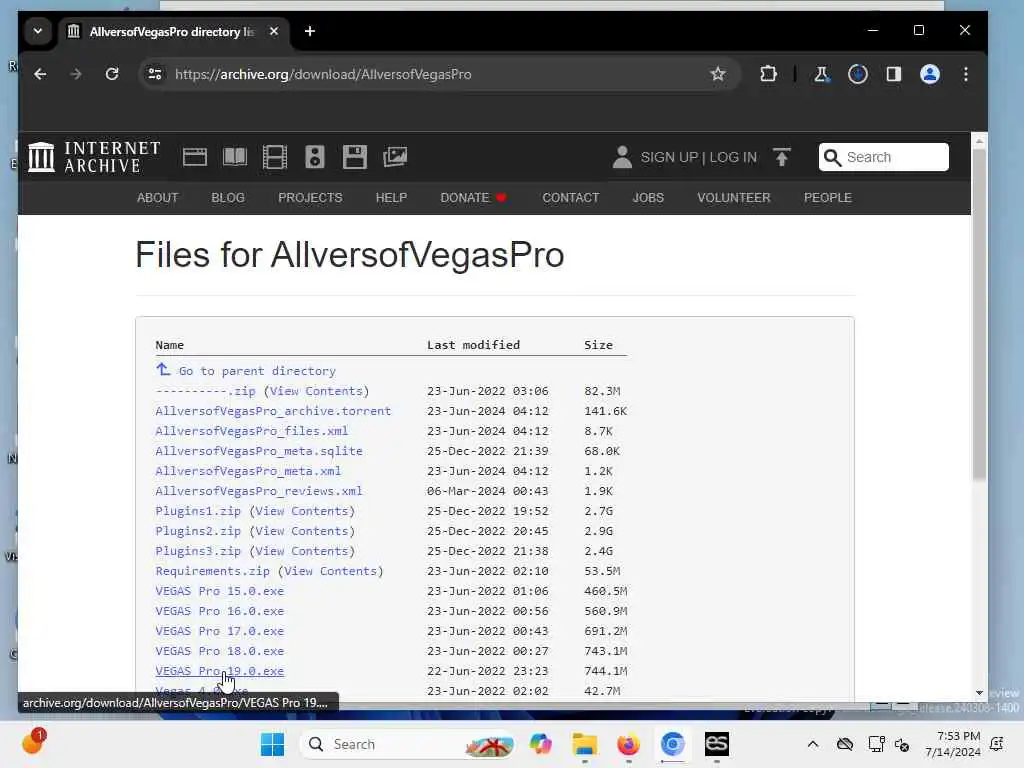
Task: Download AllversofVegasPro_archive.torrent
Action: 273,411
